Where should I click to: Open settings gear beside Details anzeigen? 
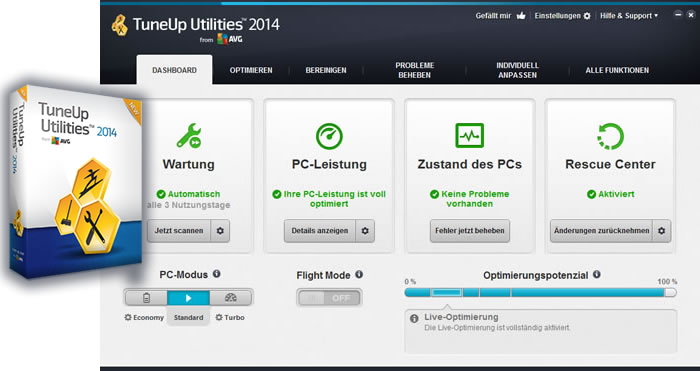click(365, 231)
